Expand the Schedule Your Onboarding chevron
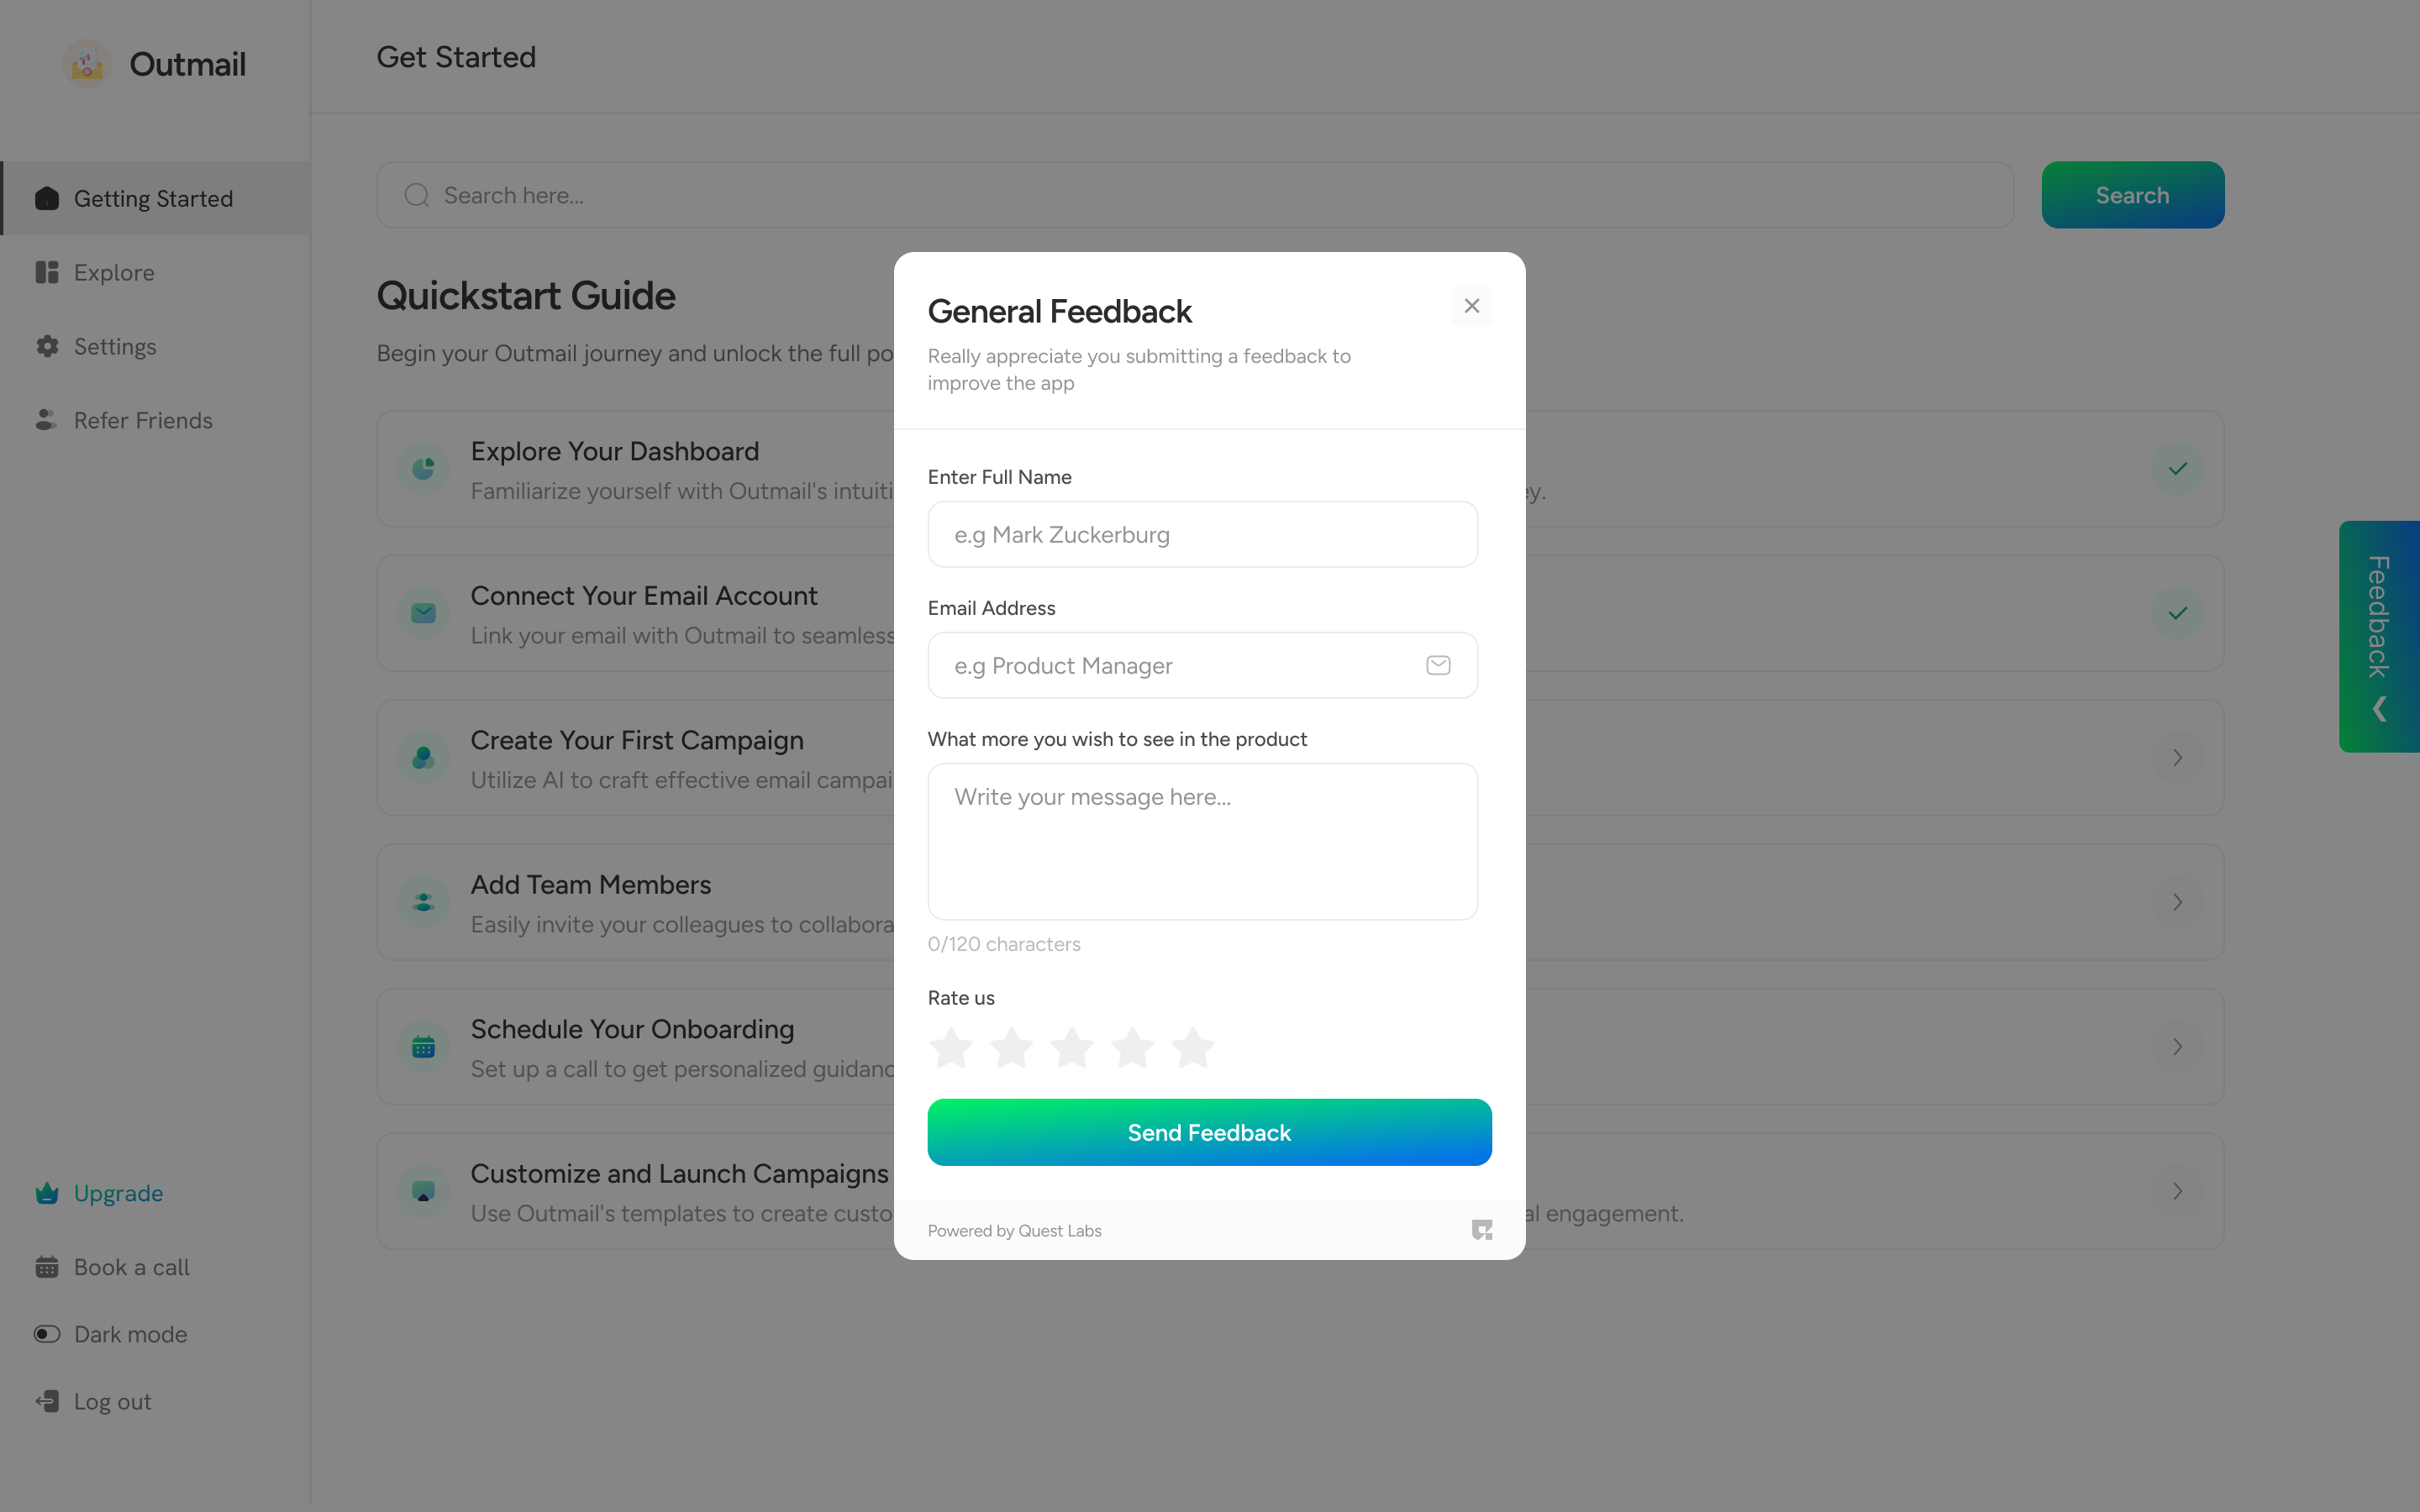Screen dimensions: 2420x1512 coord(2177,1047)
